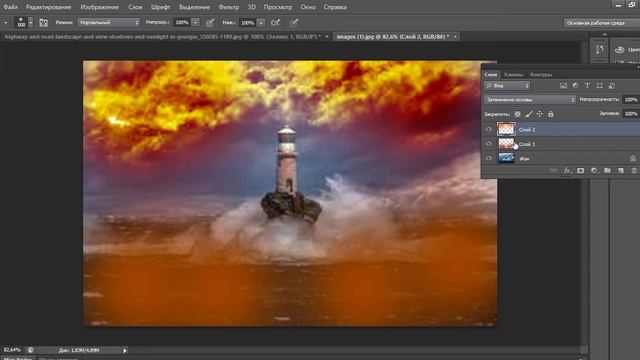Open the tool preset picker arrow
Screen dimensions: 640x360
(x=6, y=23)
